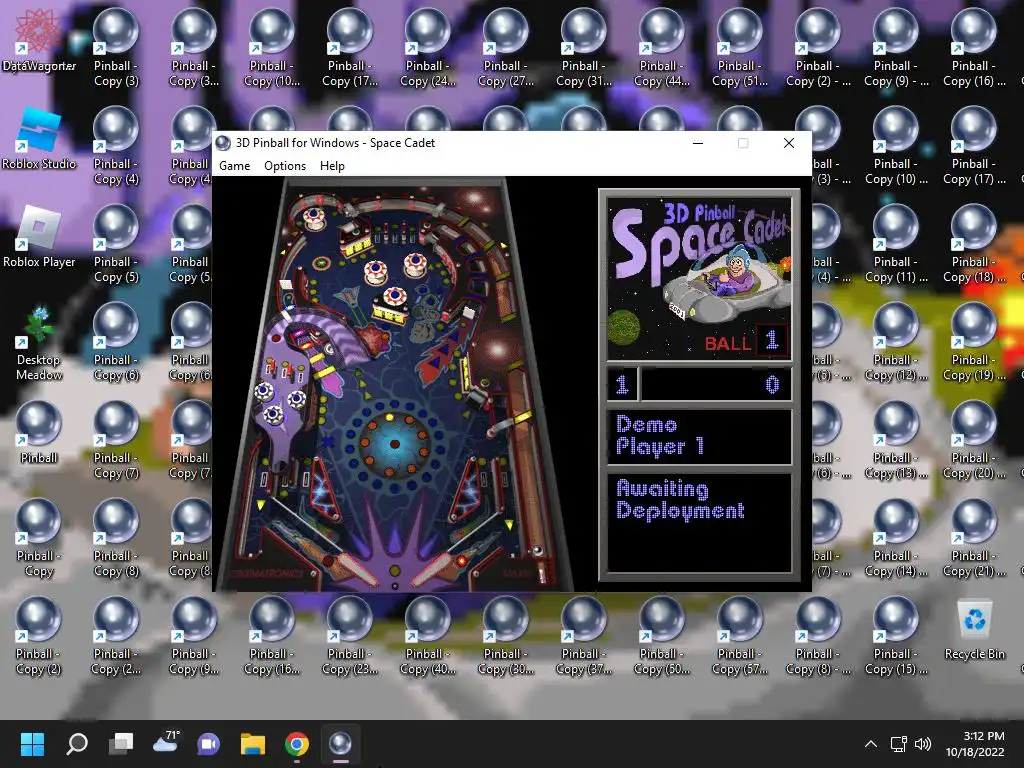Open the 71° weather widget
1024x768 pixels.
pos(166,742)
